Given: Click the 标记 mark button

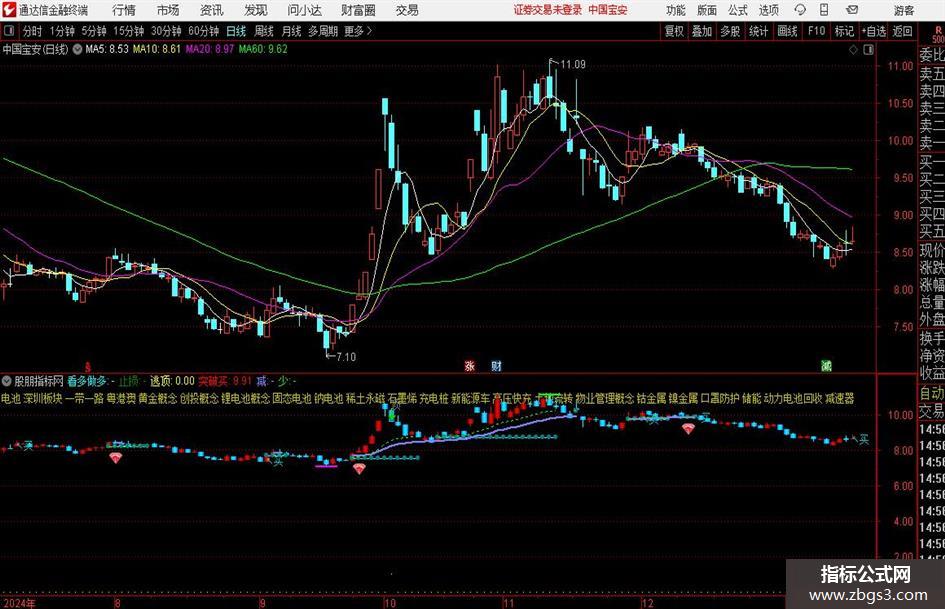Looking at the screenshot, I should pyautogui.click(x=844, y=31).
